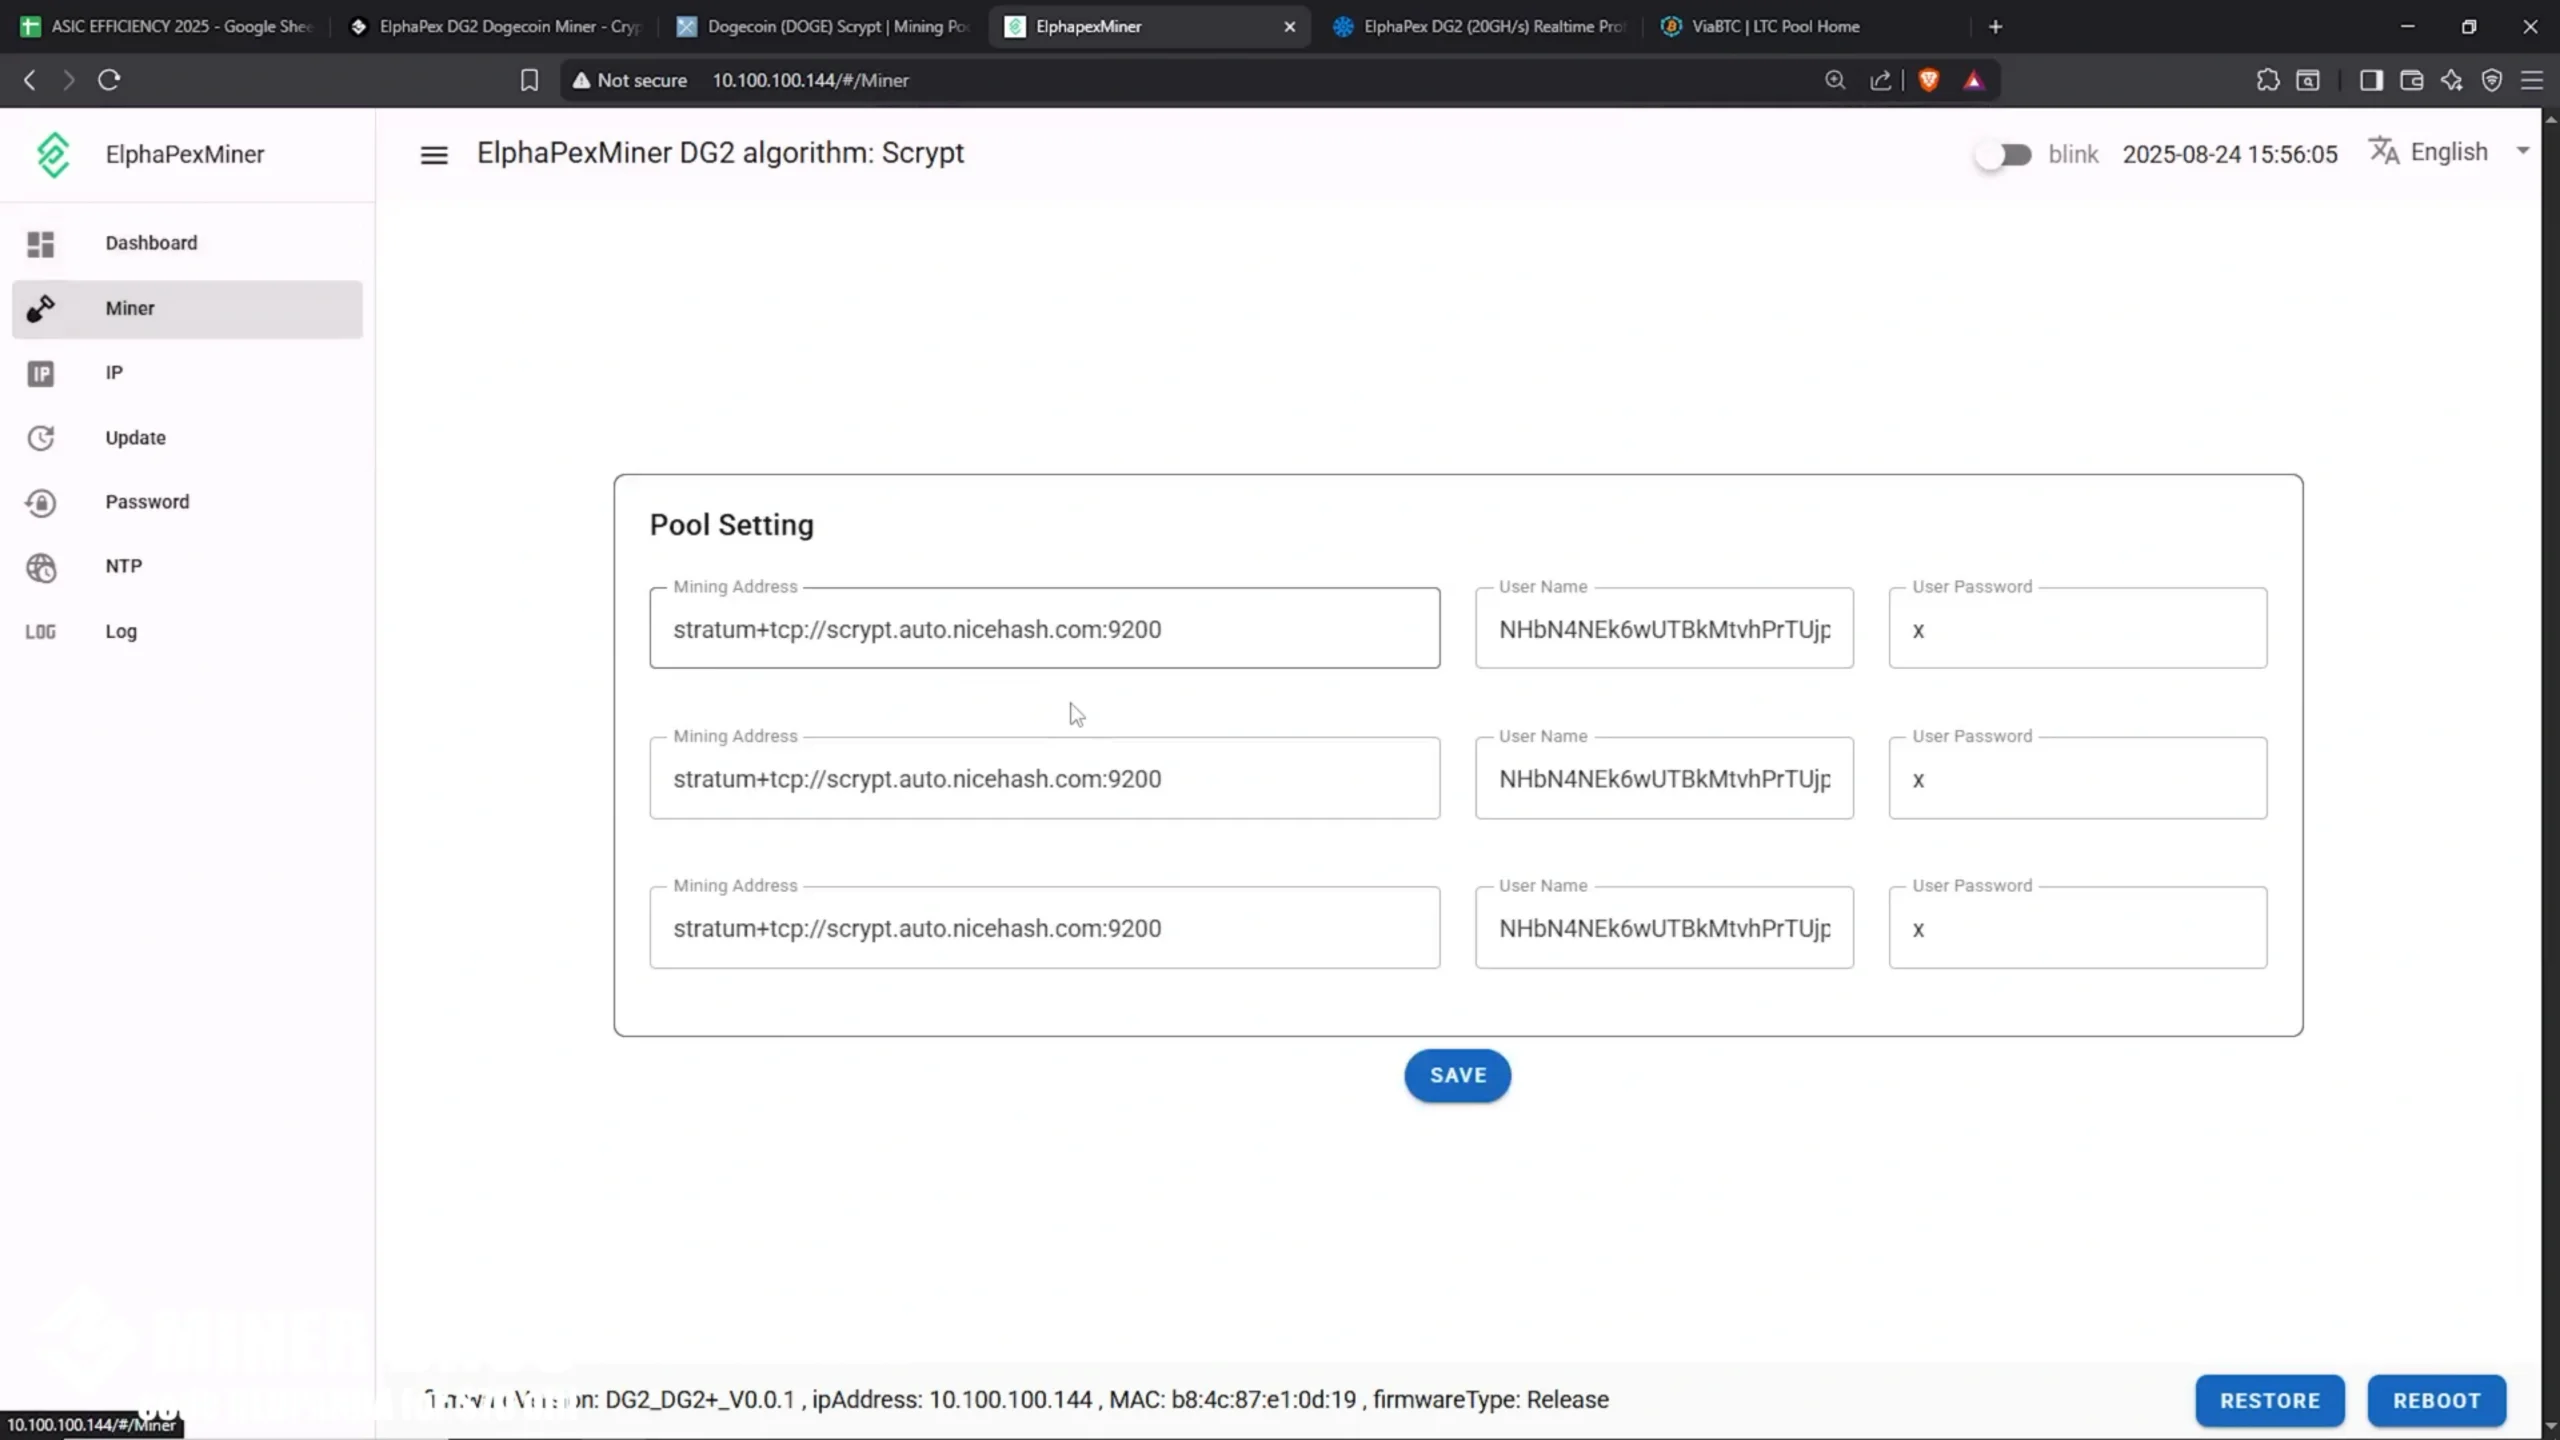The image size is (2560, 1440).
Task: Click the bookmark icon in address bar
Action: point(529,80)
